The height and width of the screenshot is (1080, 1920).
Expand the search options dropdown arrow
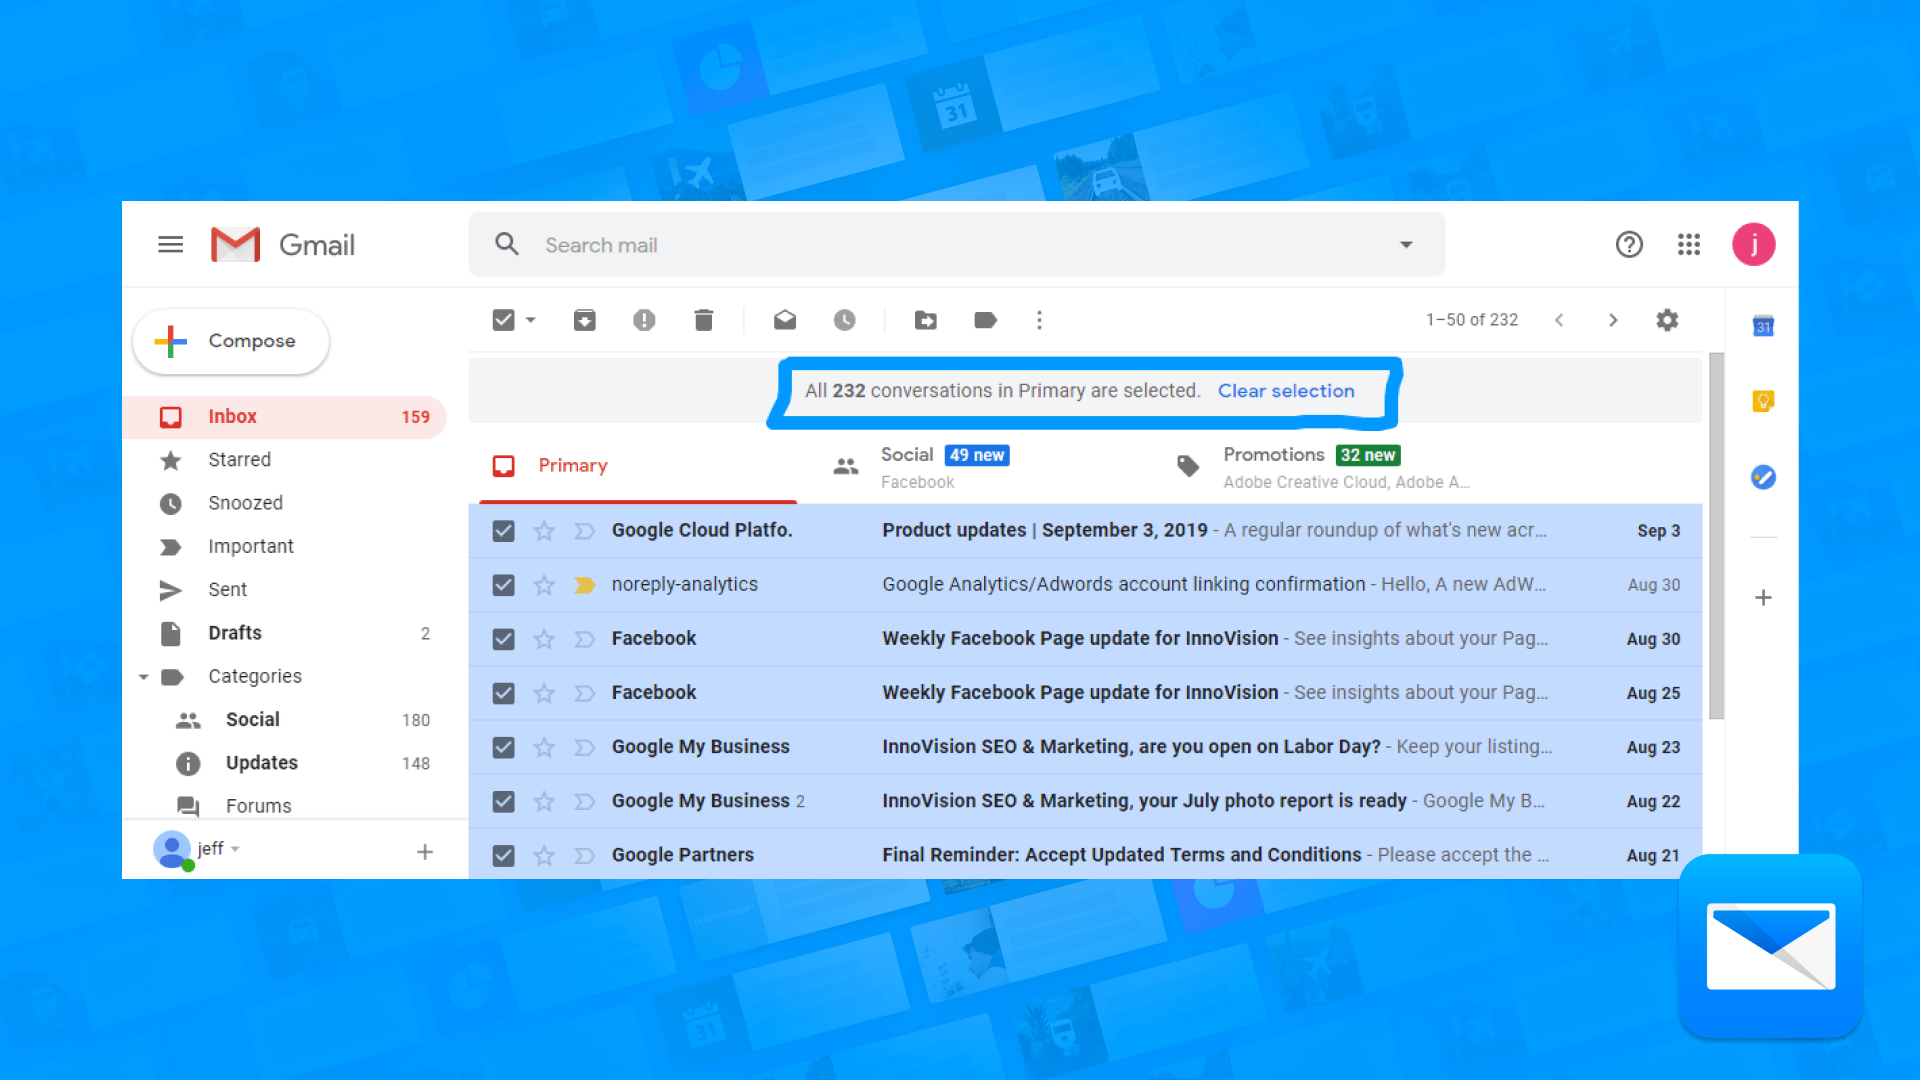coord(1406,245)
